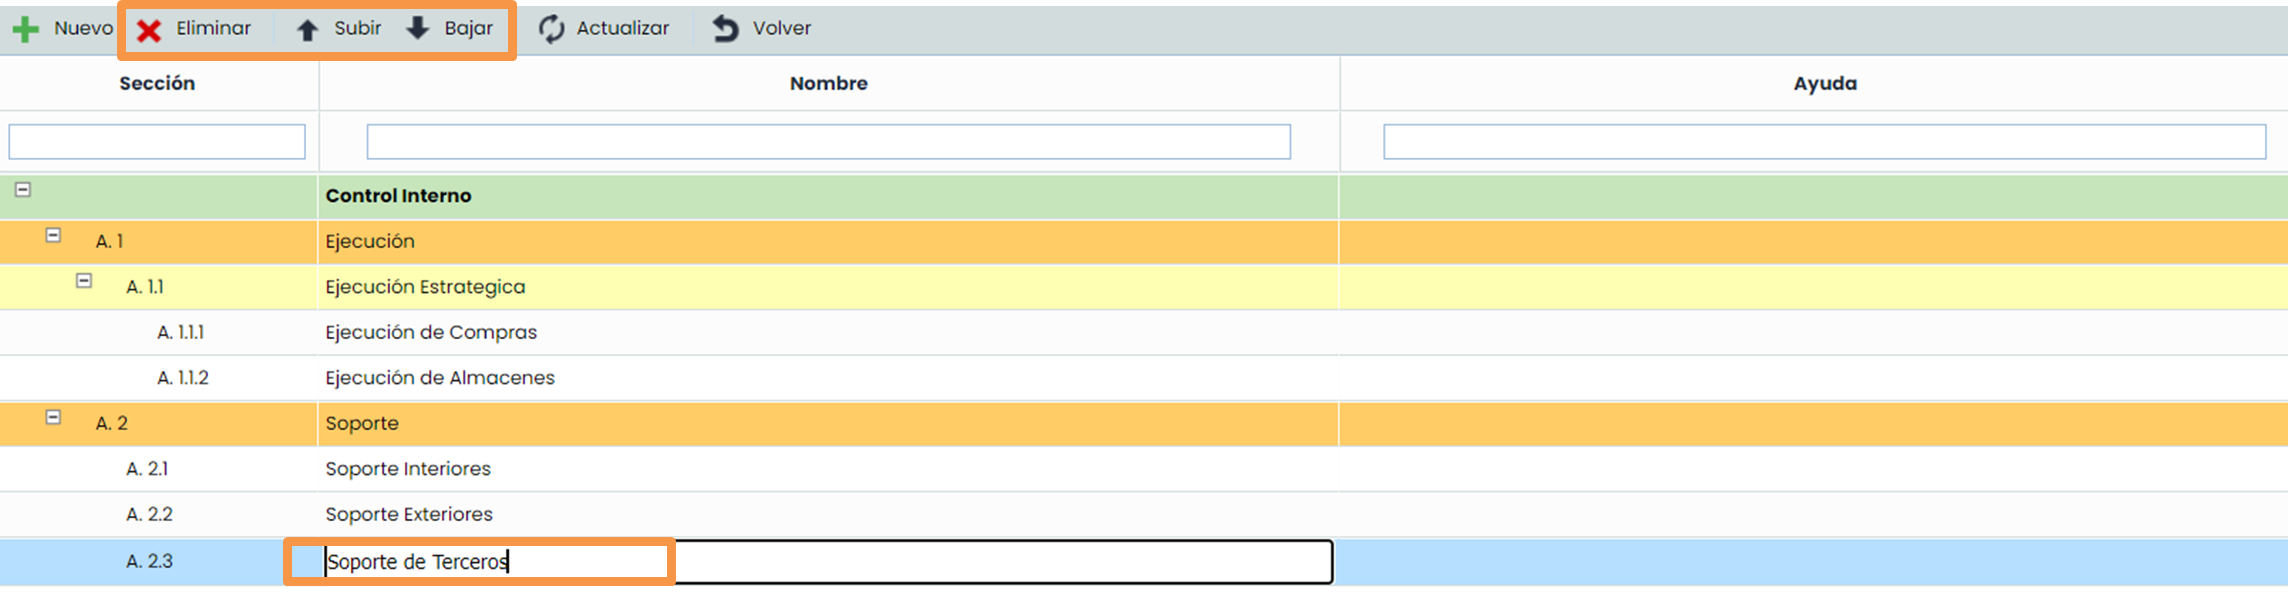Image resolution: width=2288 pixels, height=606 pixels.
Task: Select the Soporte Interiores row
Action: [x=408, y=469]
